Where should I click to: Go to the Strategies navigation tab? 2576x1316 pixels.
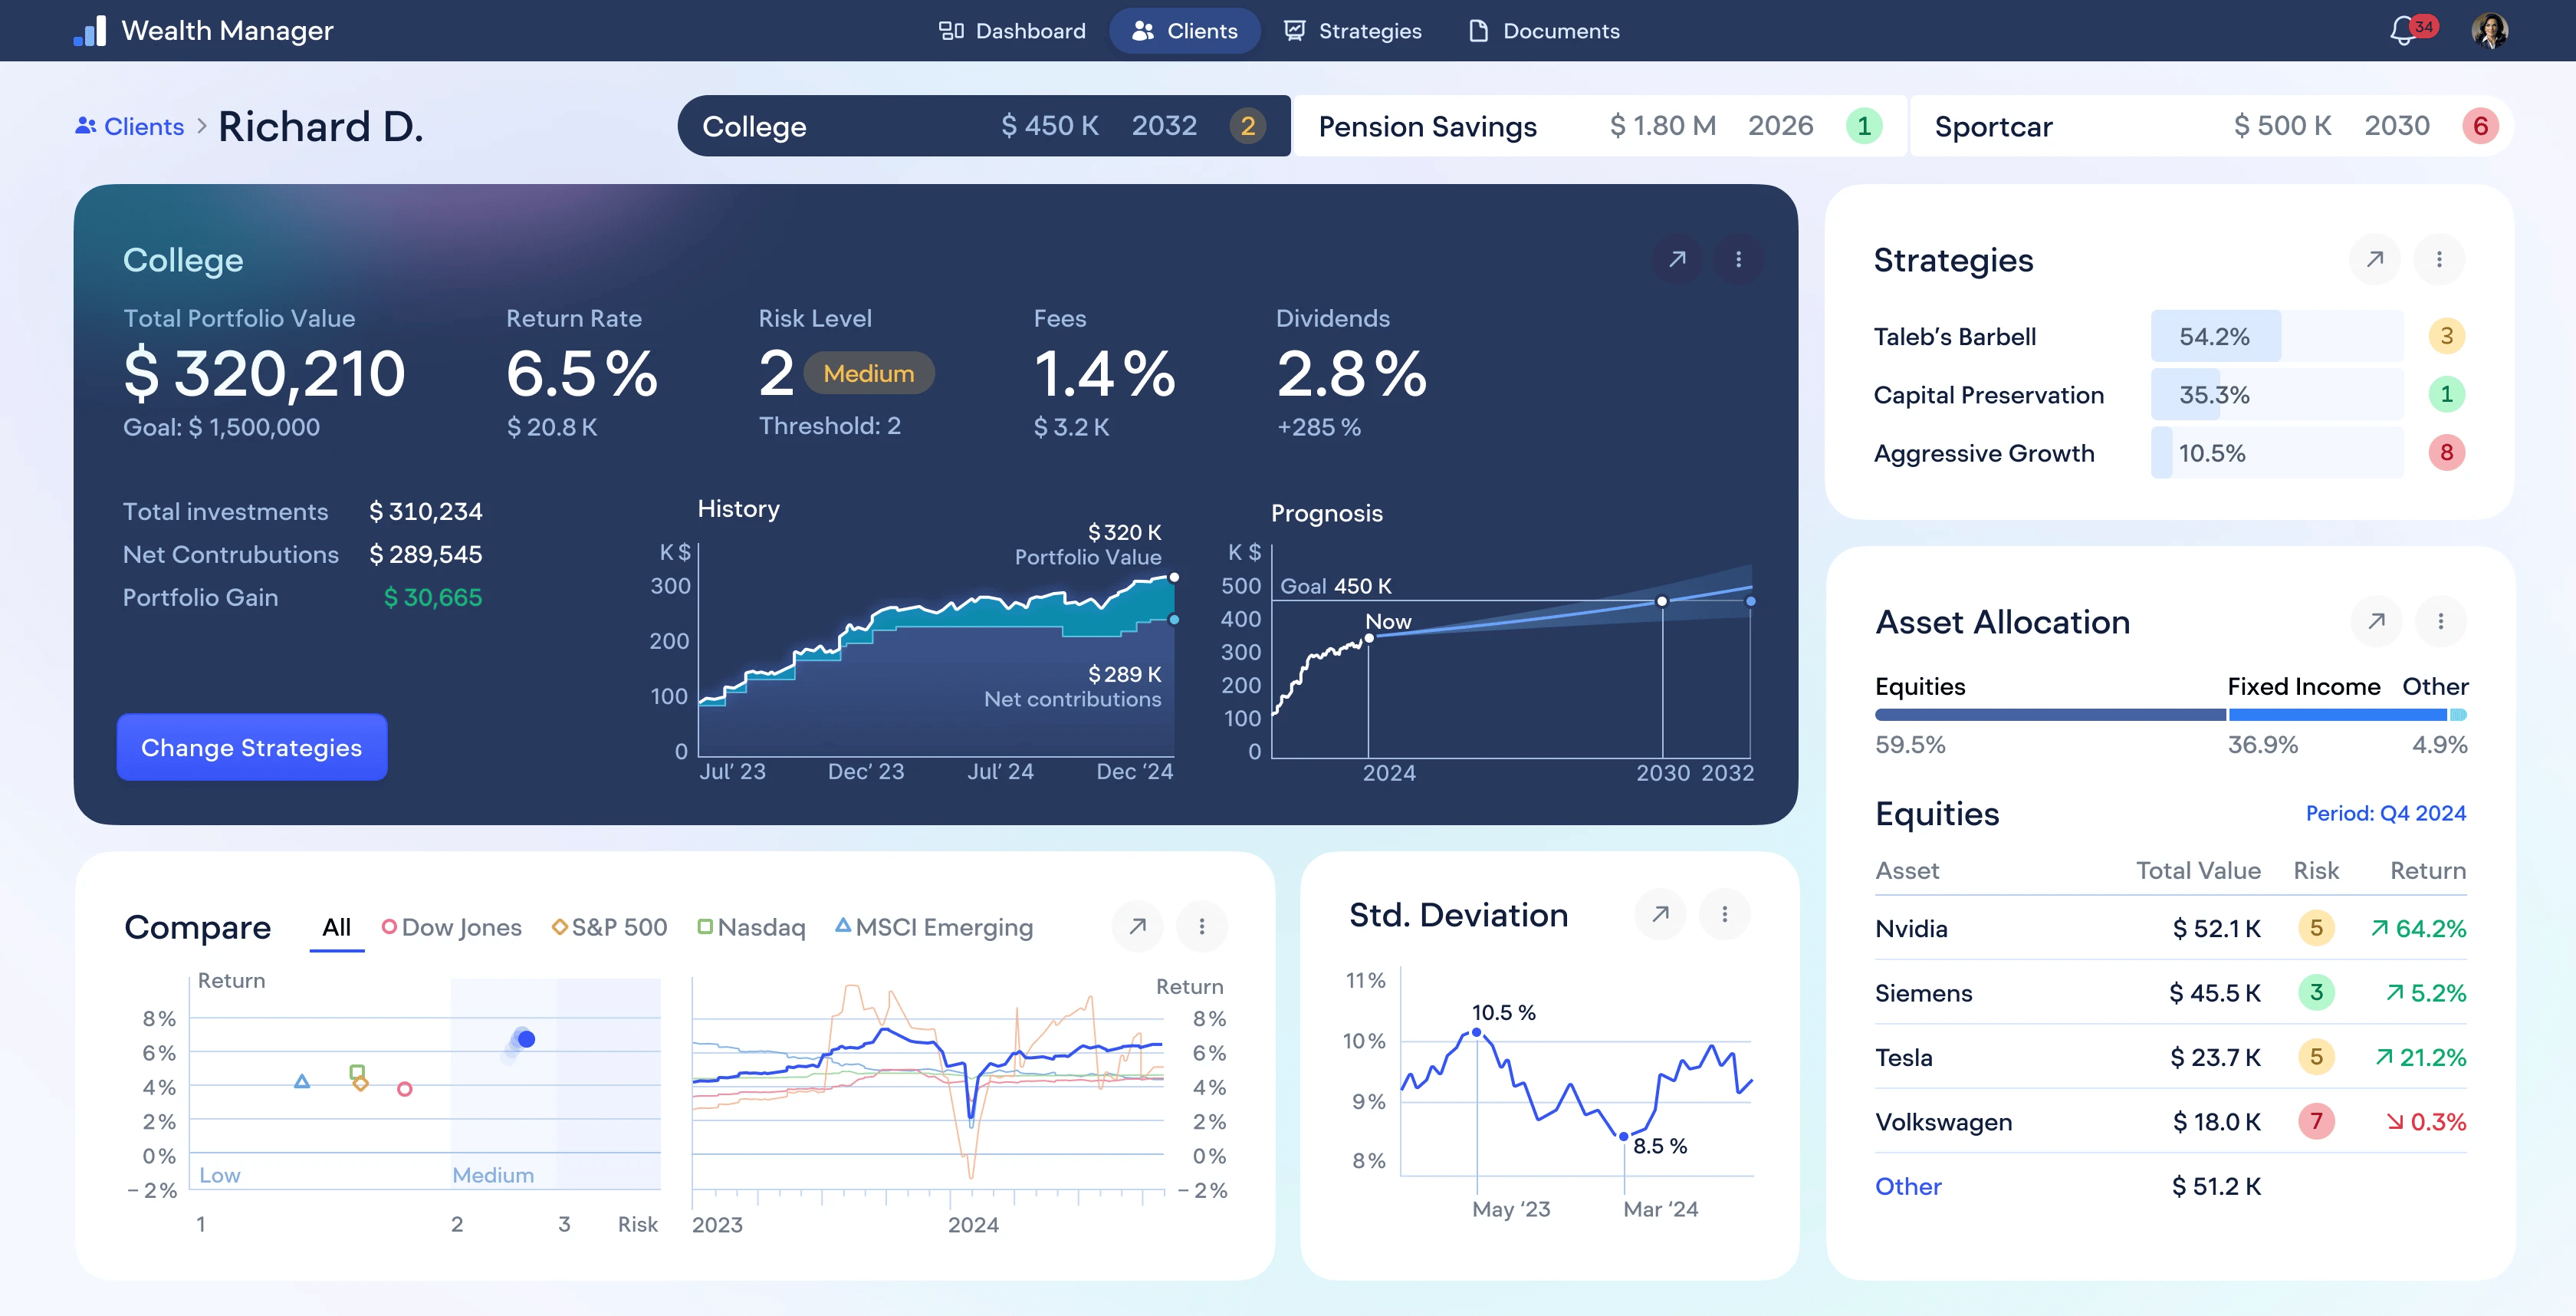pos(1353,31)
